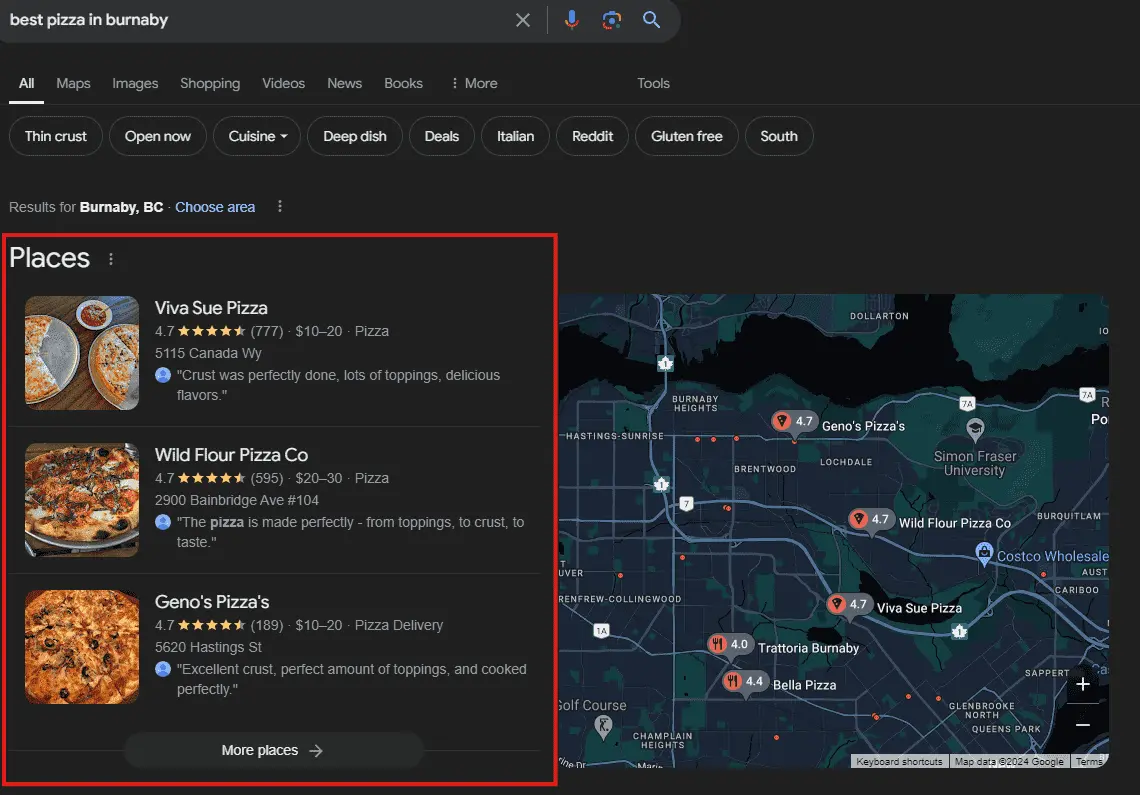The width and height of the screenshot is (1140, 795).
Task: Open the three-dot menu next to Places
Action: point(111,259)
